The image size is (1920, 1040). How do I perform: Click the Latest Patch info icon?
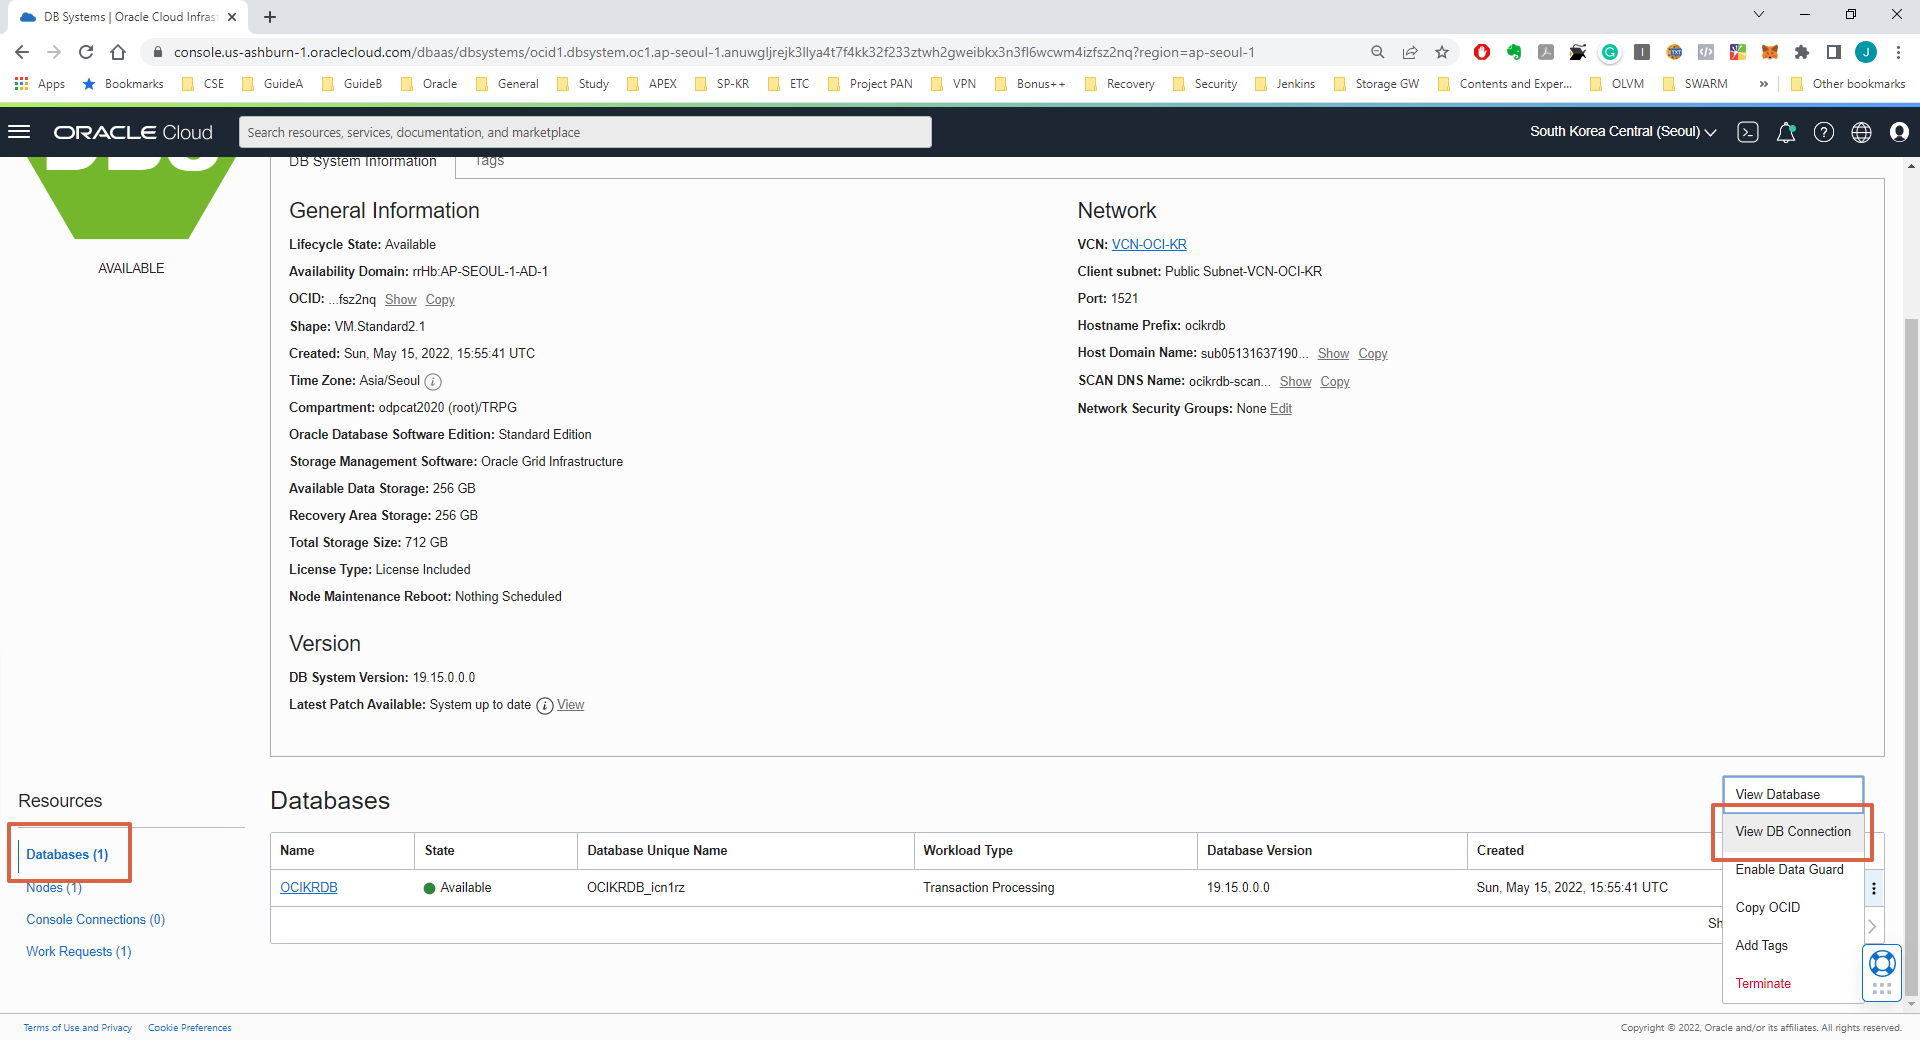coord(545,706)
